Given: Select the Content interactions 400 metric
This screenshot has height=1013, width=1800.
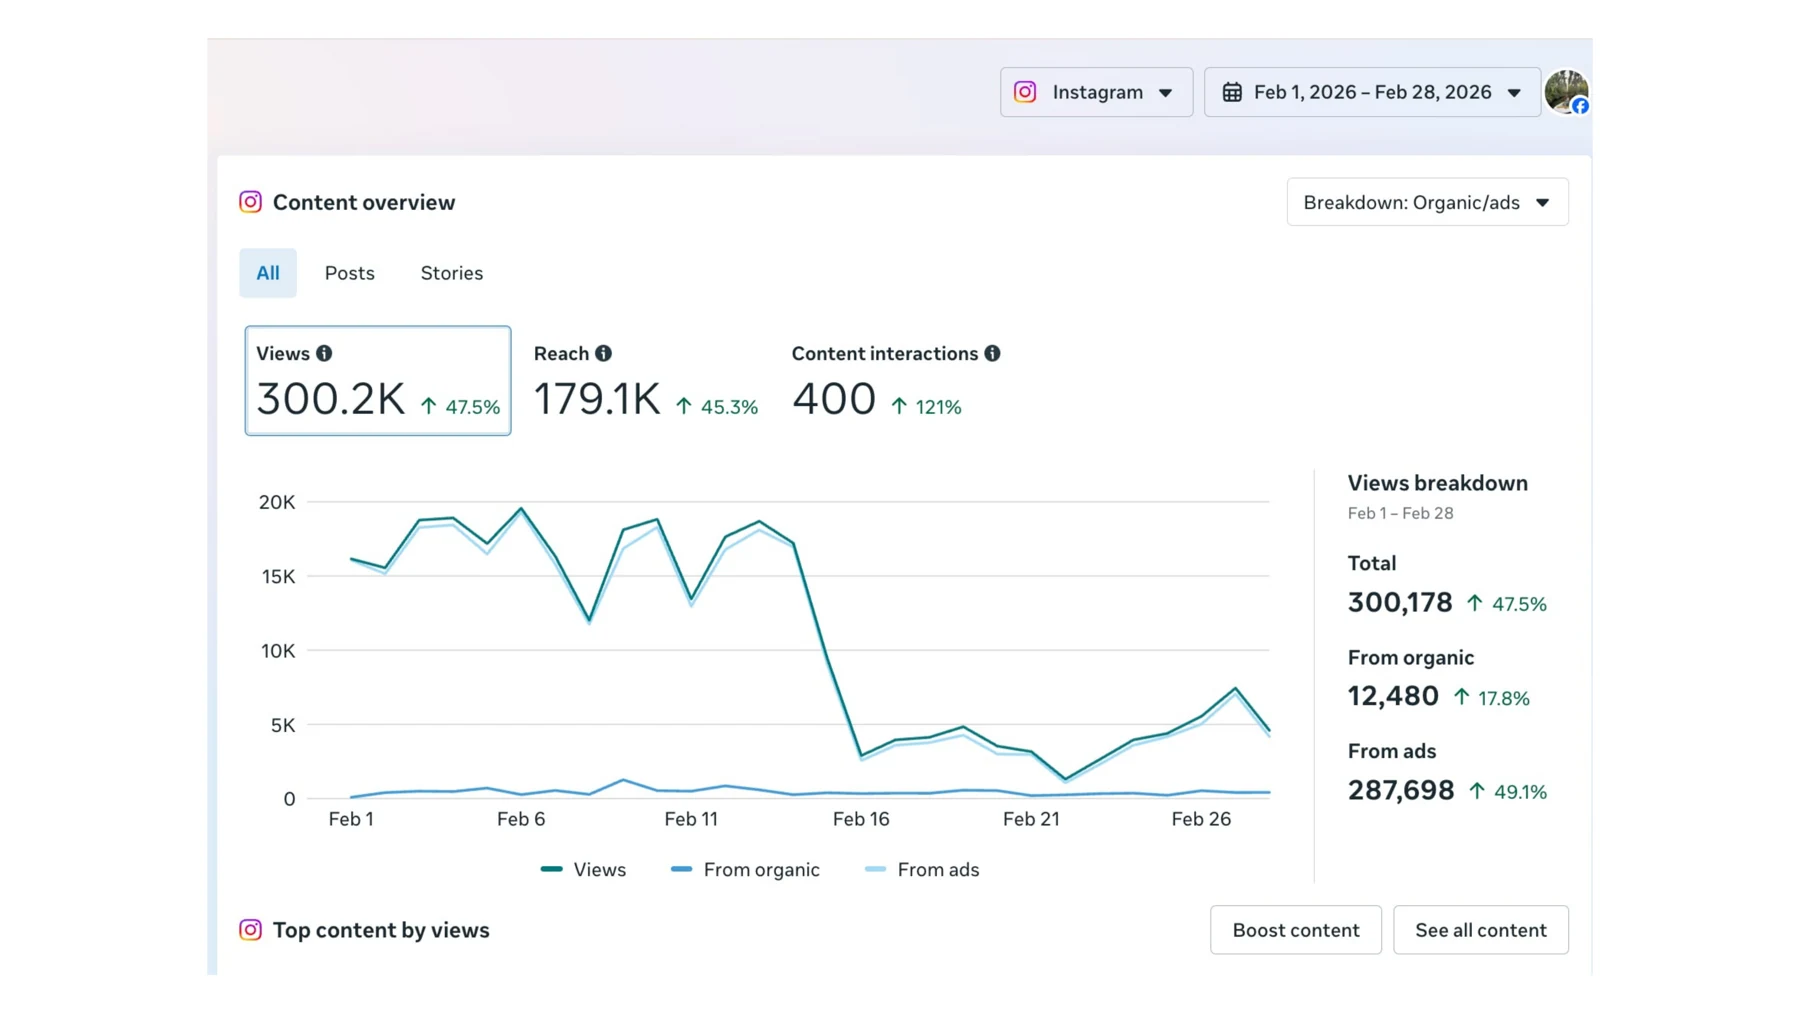Looking at the screenshot, I should click(895, 380).
